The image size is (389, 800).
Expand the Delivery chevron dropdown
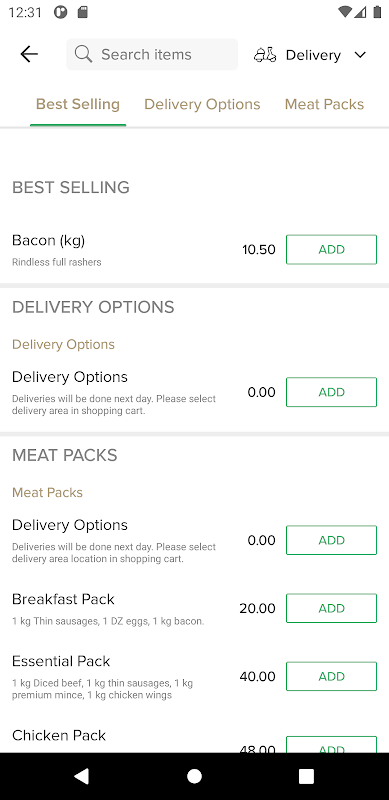(x=360, y=55)
